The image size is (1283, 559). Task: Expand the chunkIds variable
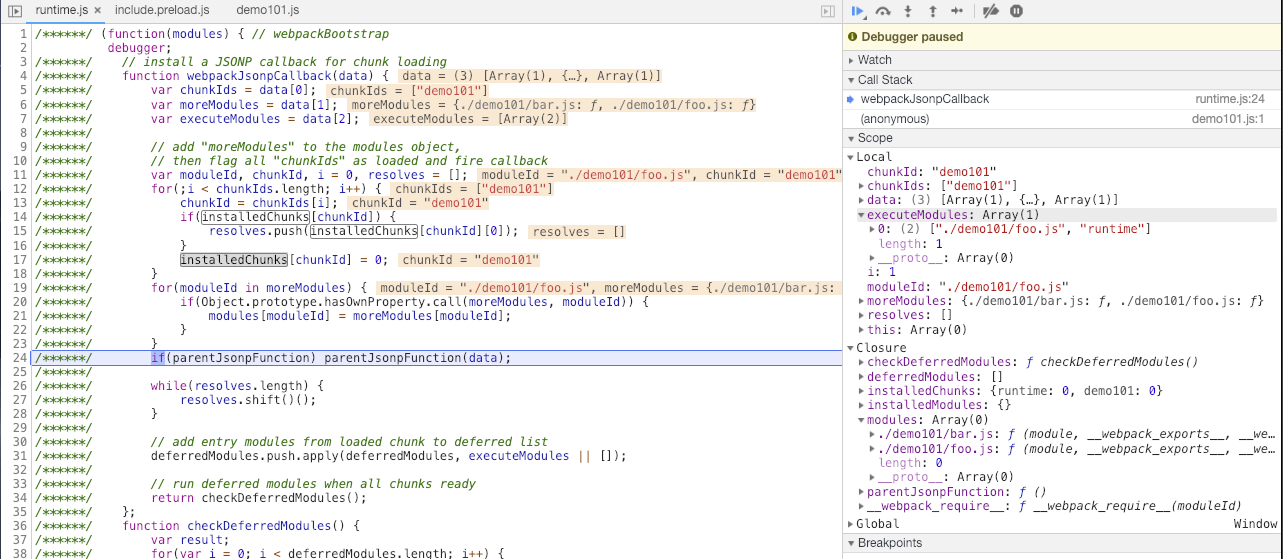(x=862, y=186)
